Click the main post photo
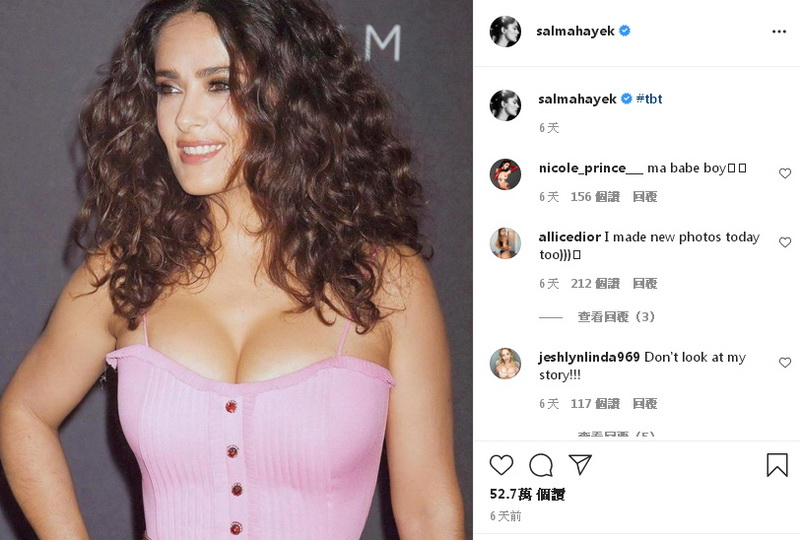The width and height of the screenshot is (800, 540). tap(236, 270)
